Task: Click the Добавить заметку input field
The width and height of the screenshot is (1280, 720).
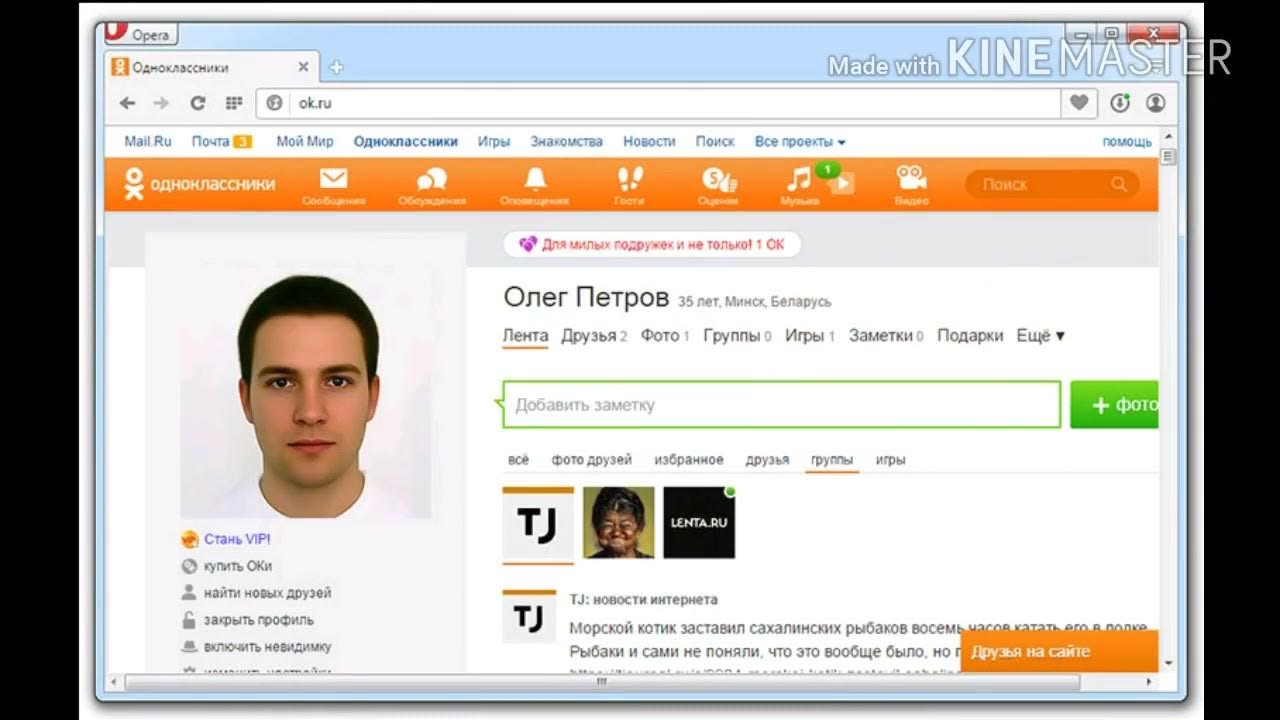Action: pos(781,405)
